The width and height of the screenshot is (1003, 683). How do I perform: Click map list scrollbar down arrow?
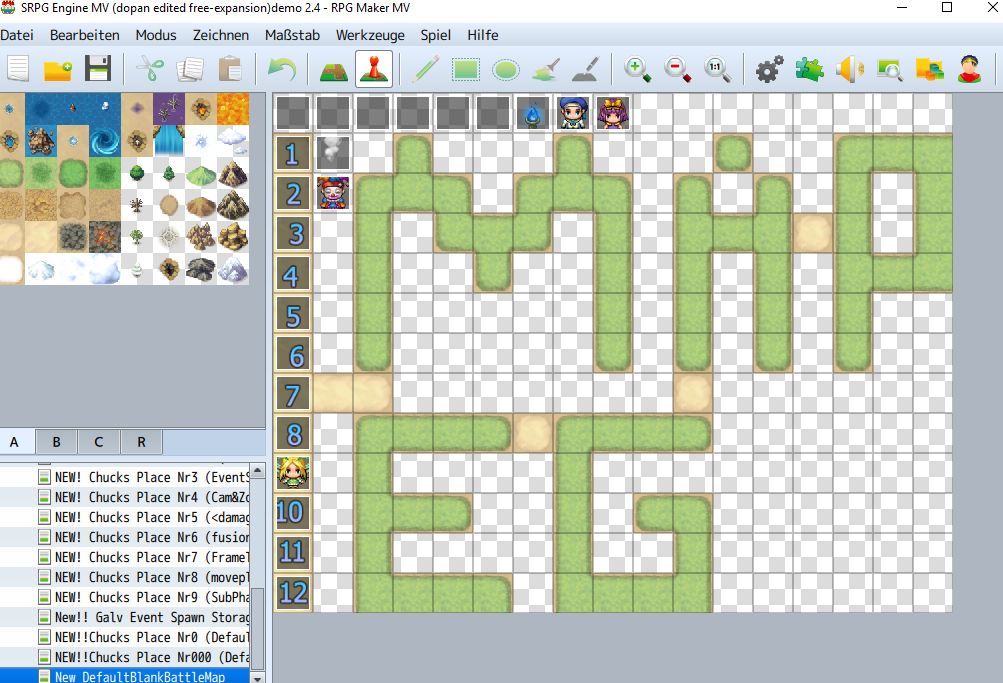258,677
